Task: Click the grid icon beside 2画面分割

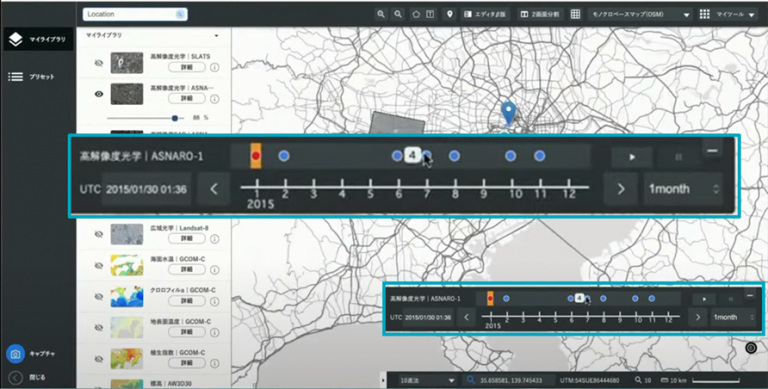Action: [x=576, y=14]
